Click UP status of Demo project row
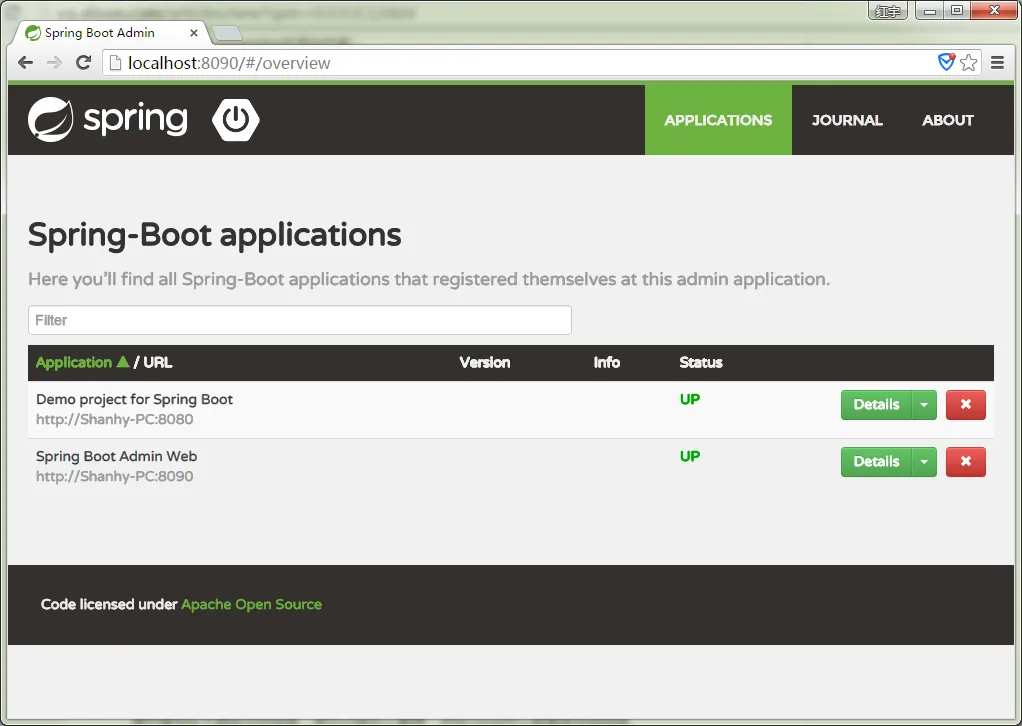1022x726 pixels. click(x=690, y=399)
